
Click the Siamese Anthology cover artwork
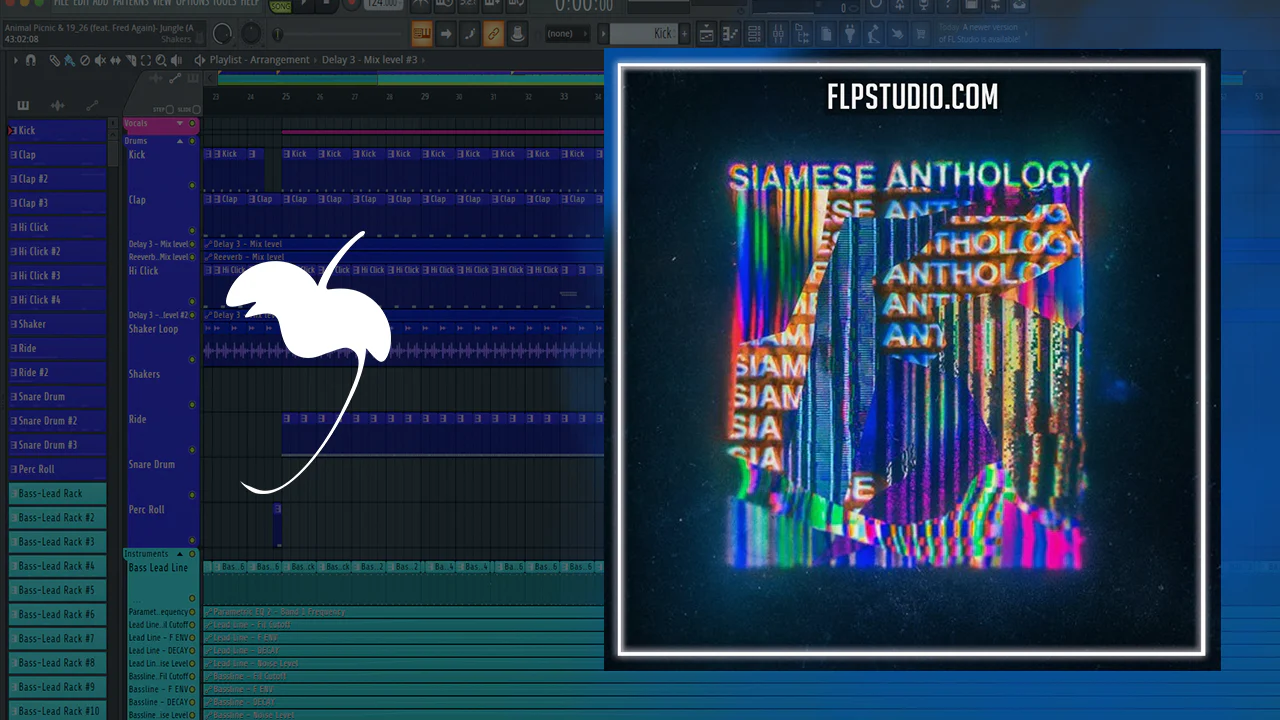click(912, 360)
